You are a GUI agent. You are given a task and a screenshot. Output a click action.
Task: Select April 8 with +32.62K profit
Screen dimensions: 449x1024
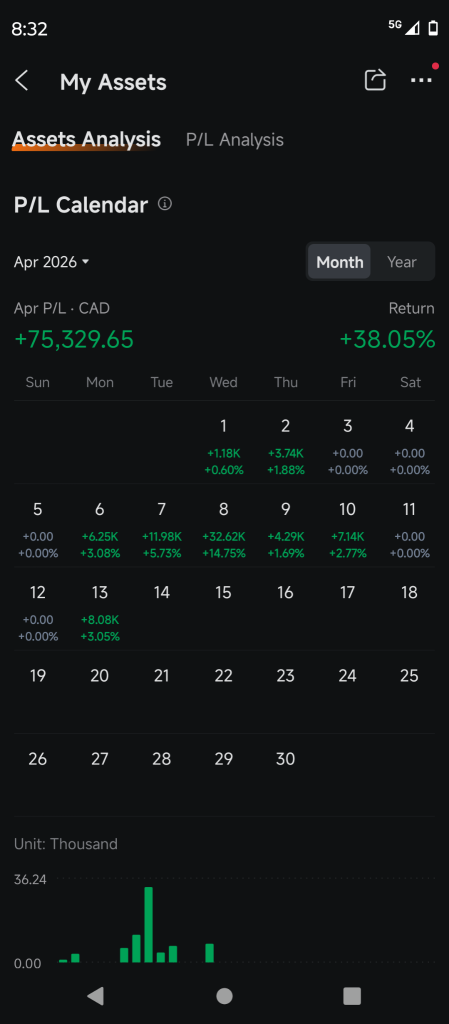click(224, 528)
